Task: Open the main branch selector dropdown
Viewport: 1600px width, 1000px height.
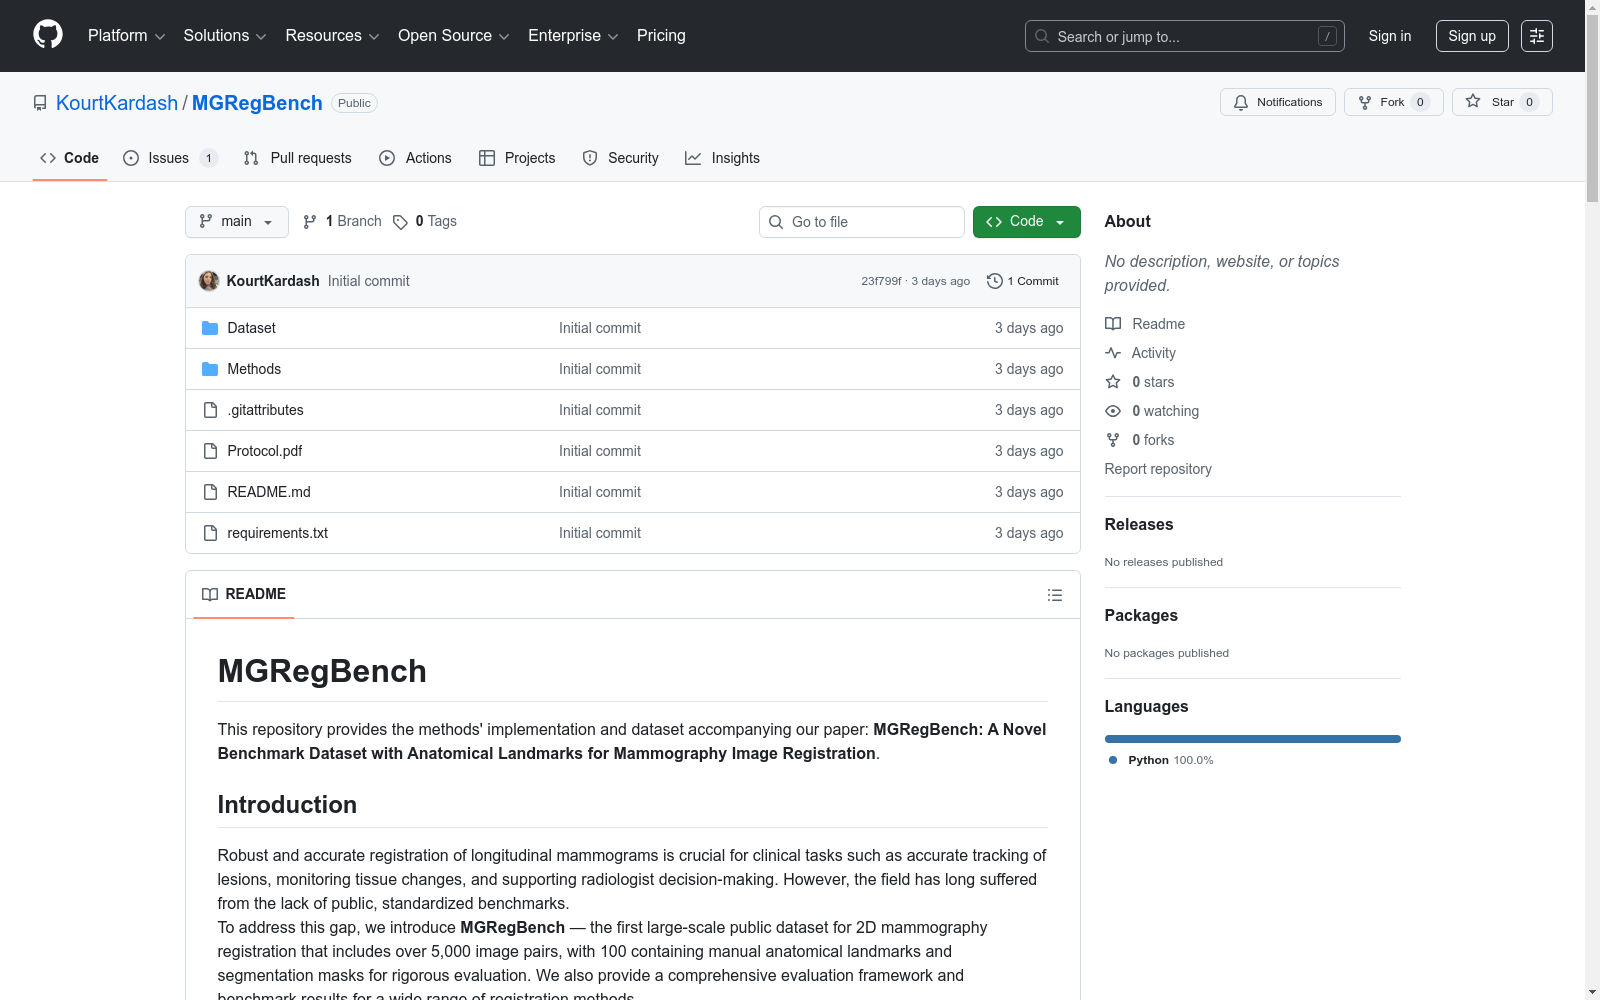Action: (x=237, y=222)
